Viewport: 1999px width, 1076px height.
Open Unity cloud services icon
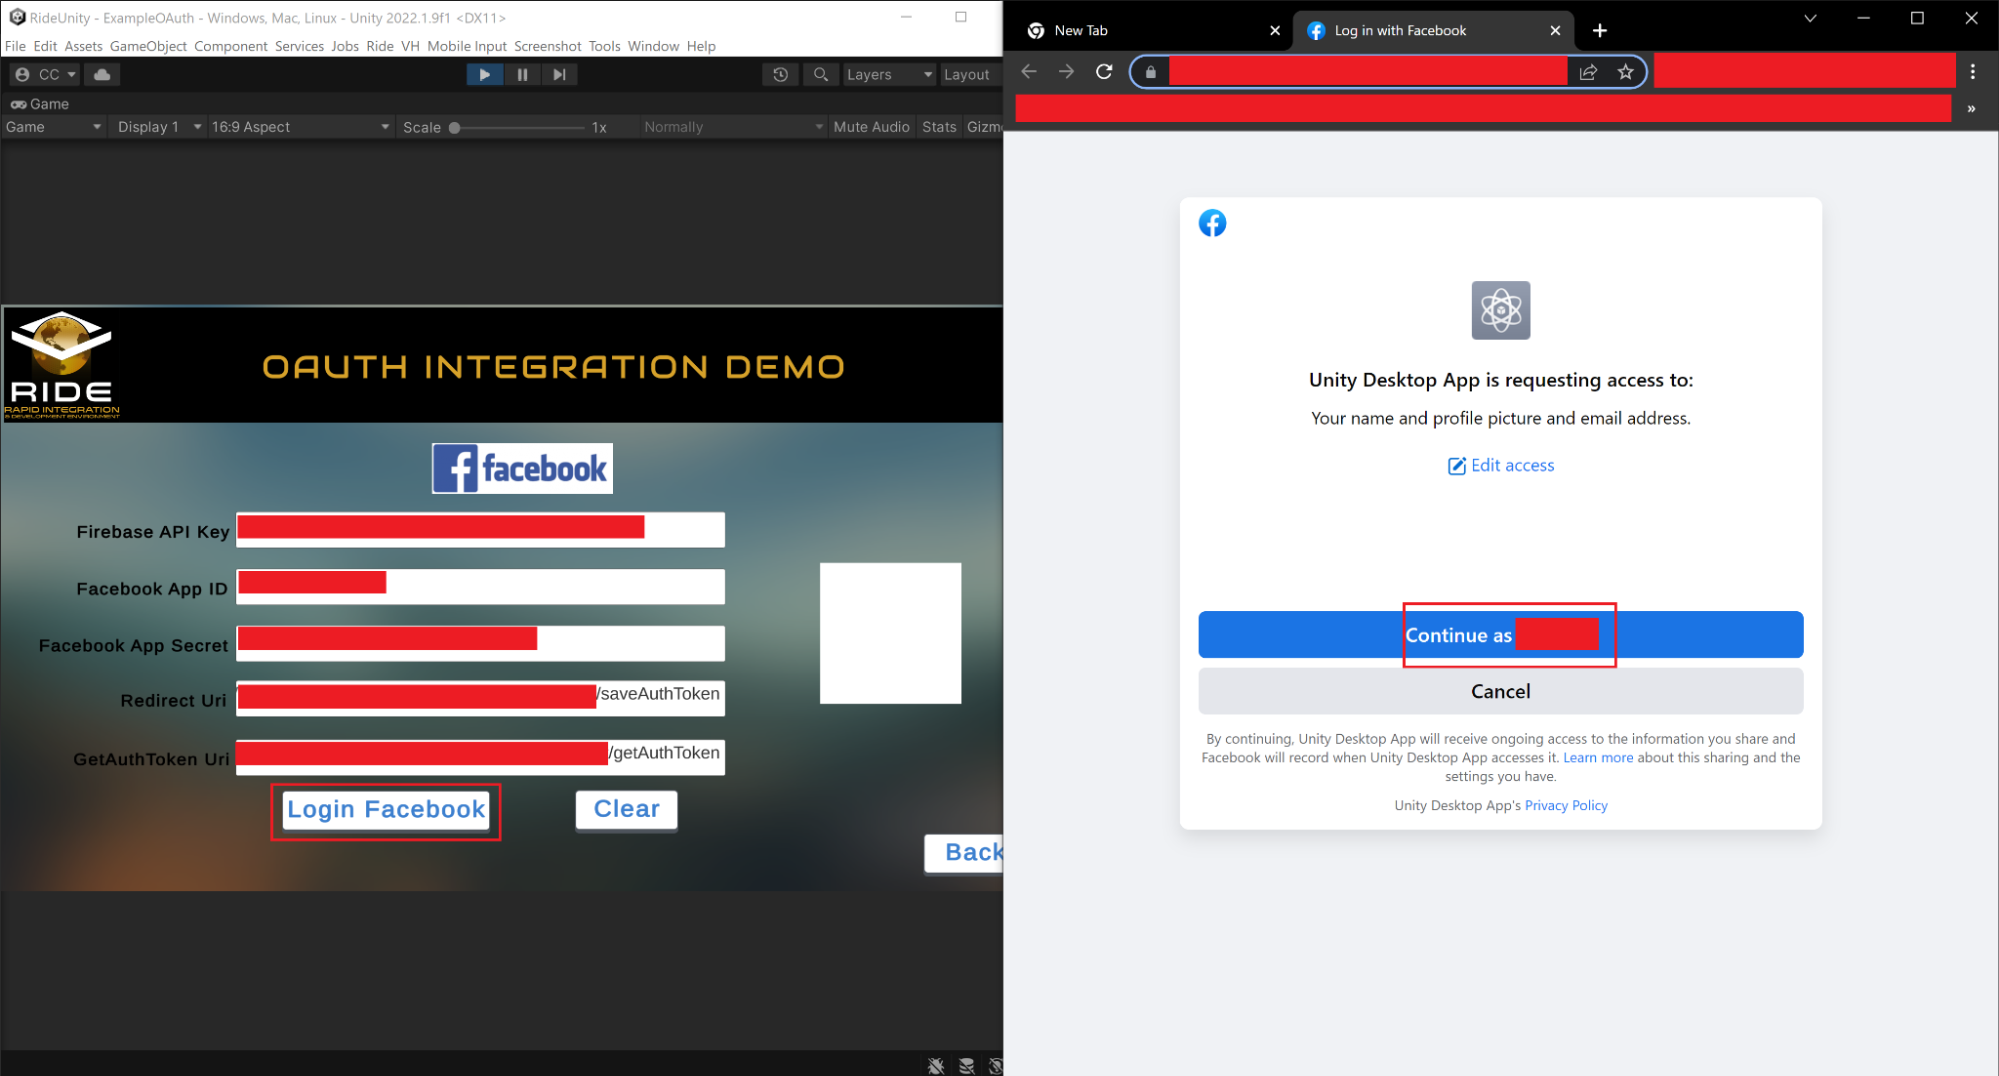102,75
